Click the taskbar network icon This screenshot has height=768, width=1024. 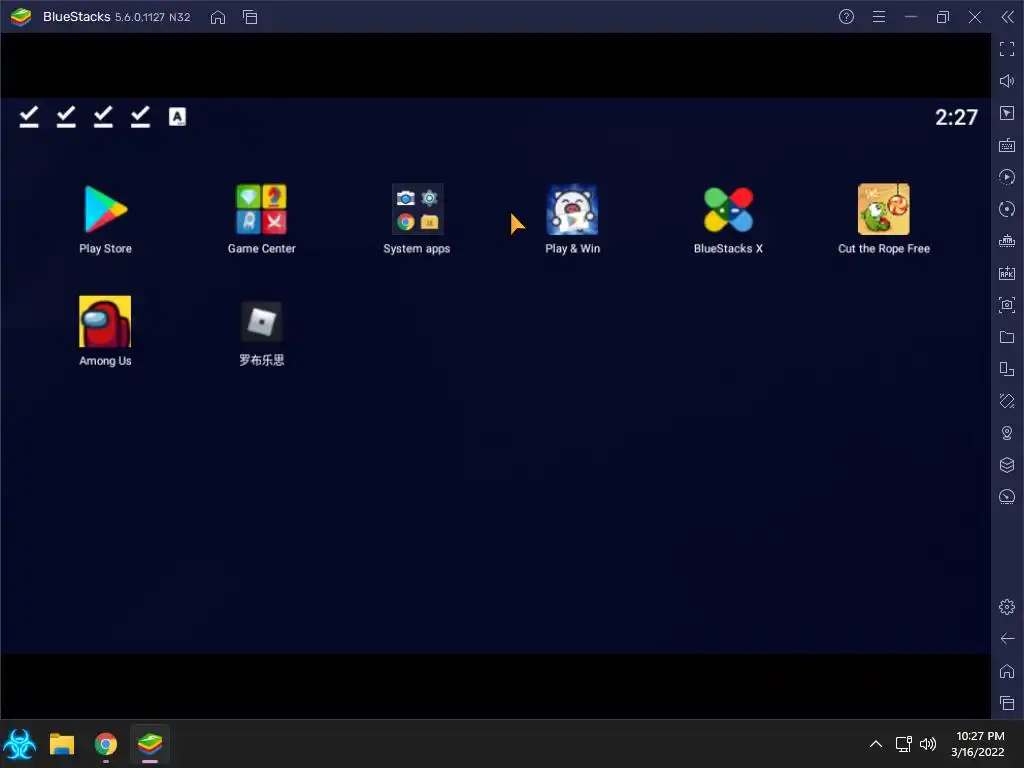pos(904,744)
